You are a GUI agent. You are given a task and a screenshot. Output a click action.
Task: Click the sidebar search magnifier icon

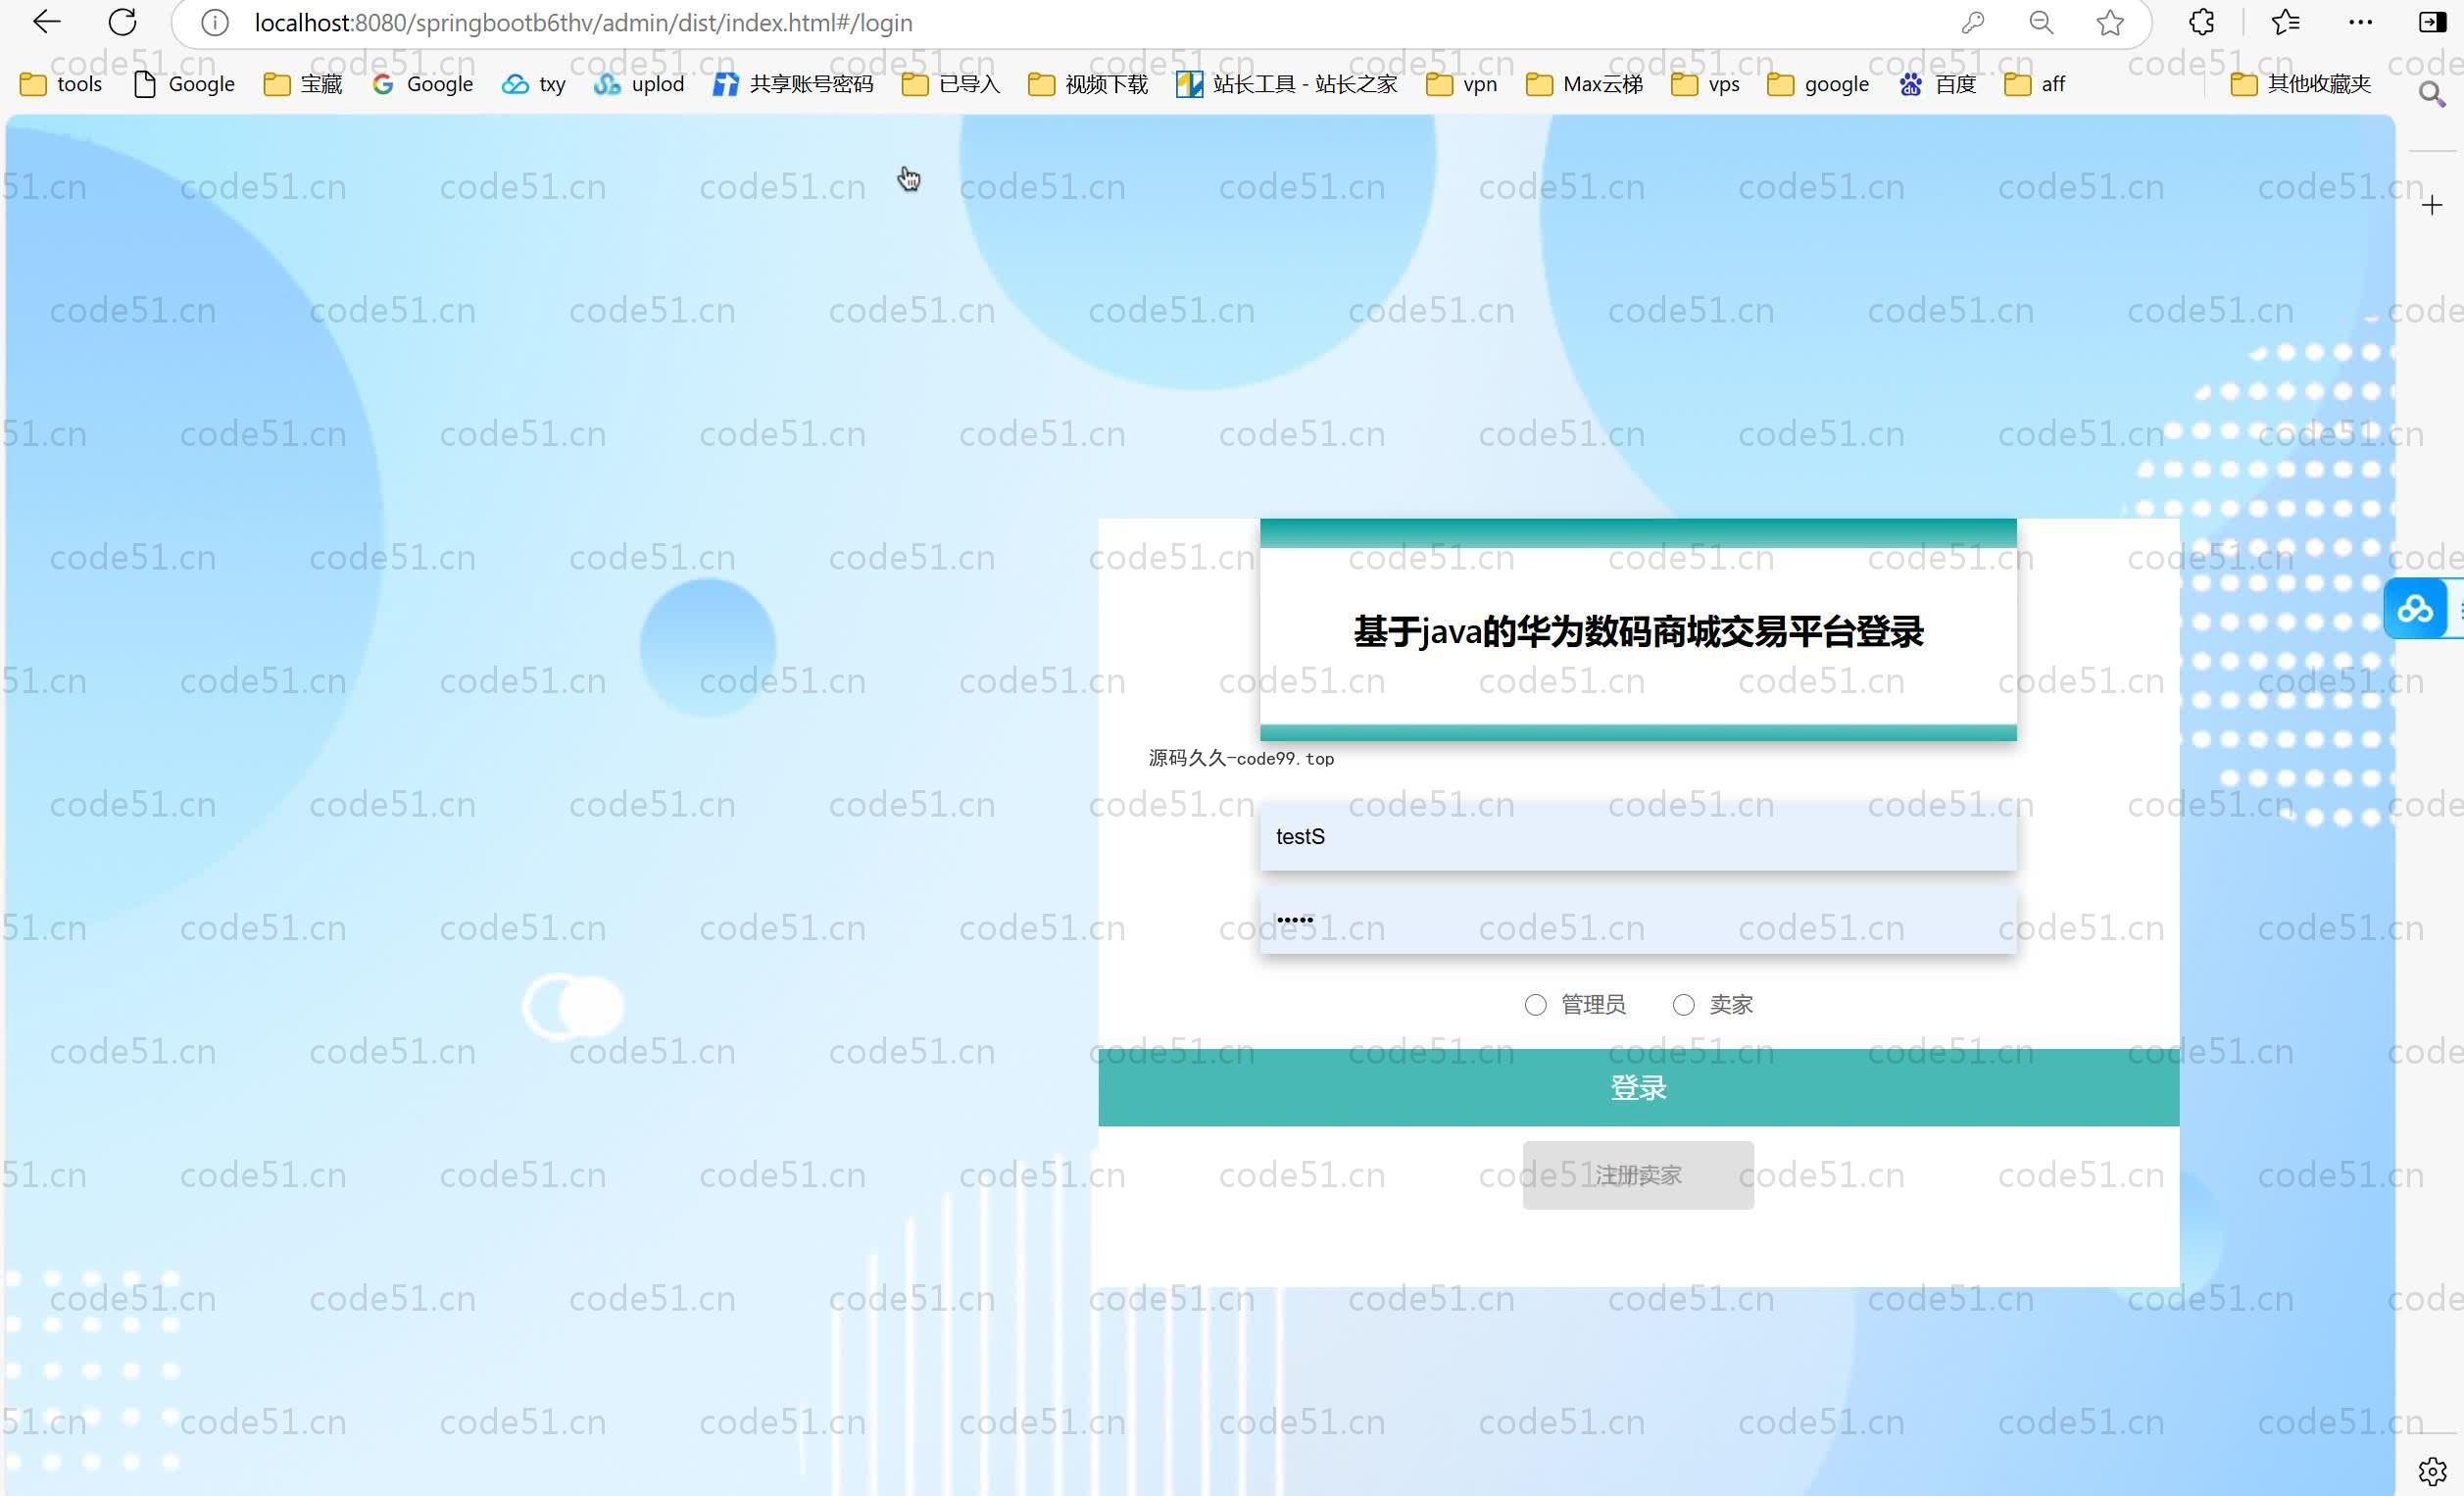pos(2432,95)
